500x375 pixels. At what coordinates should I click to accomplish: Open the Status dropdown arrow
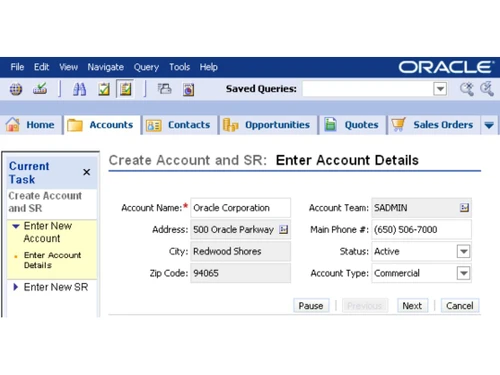(x=463, y=251)
